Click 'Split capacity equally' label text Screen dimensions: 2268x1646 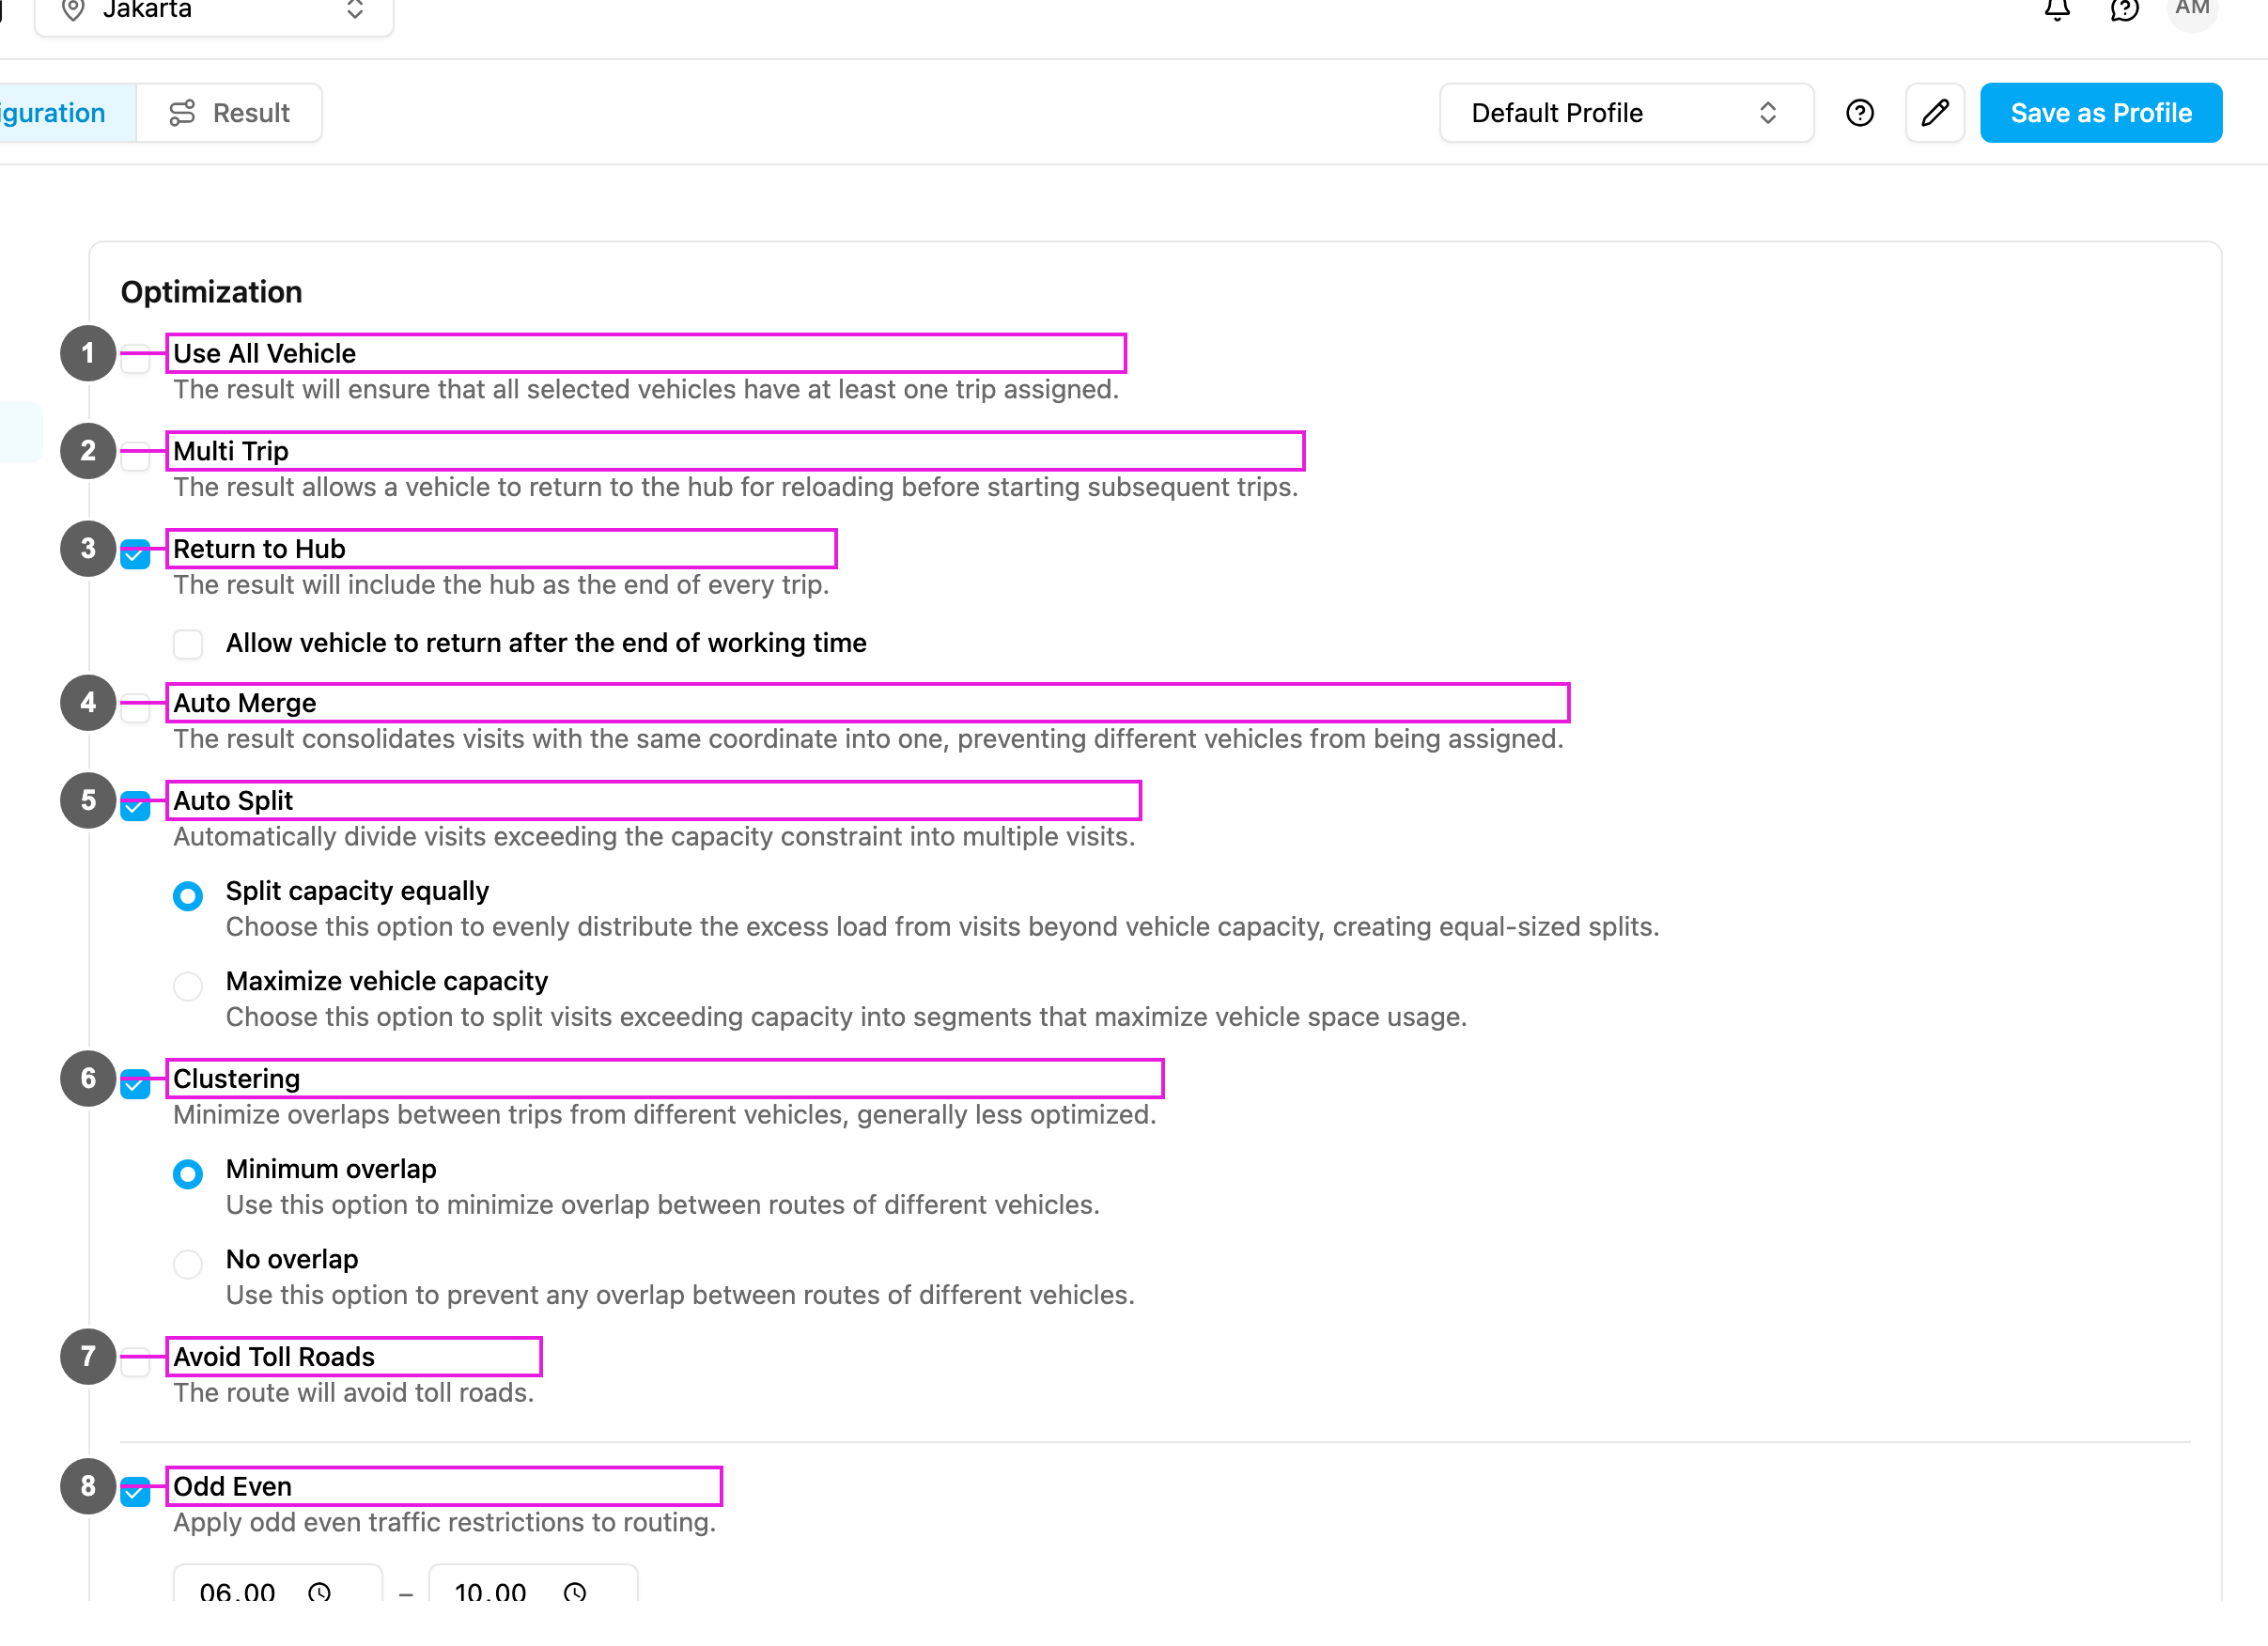[357, 892]
